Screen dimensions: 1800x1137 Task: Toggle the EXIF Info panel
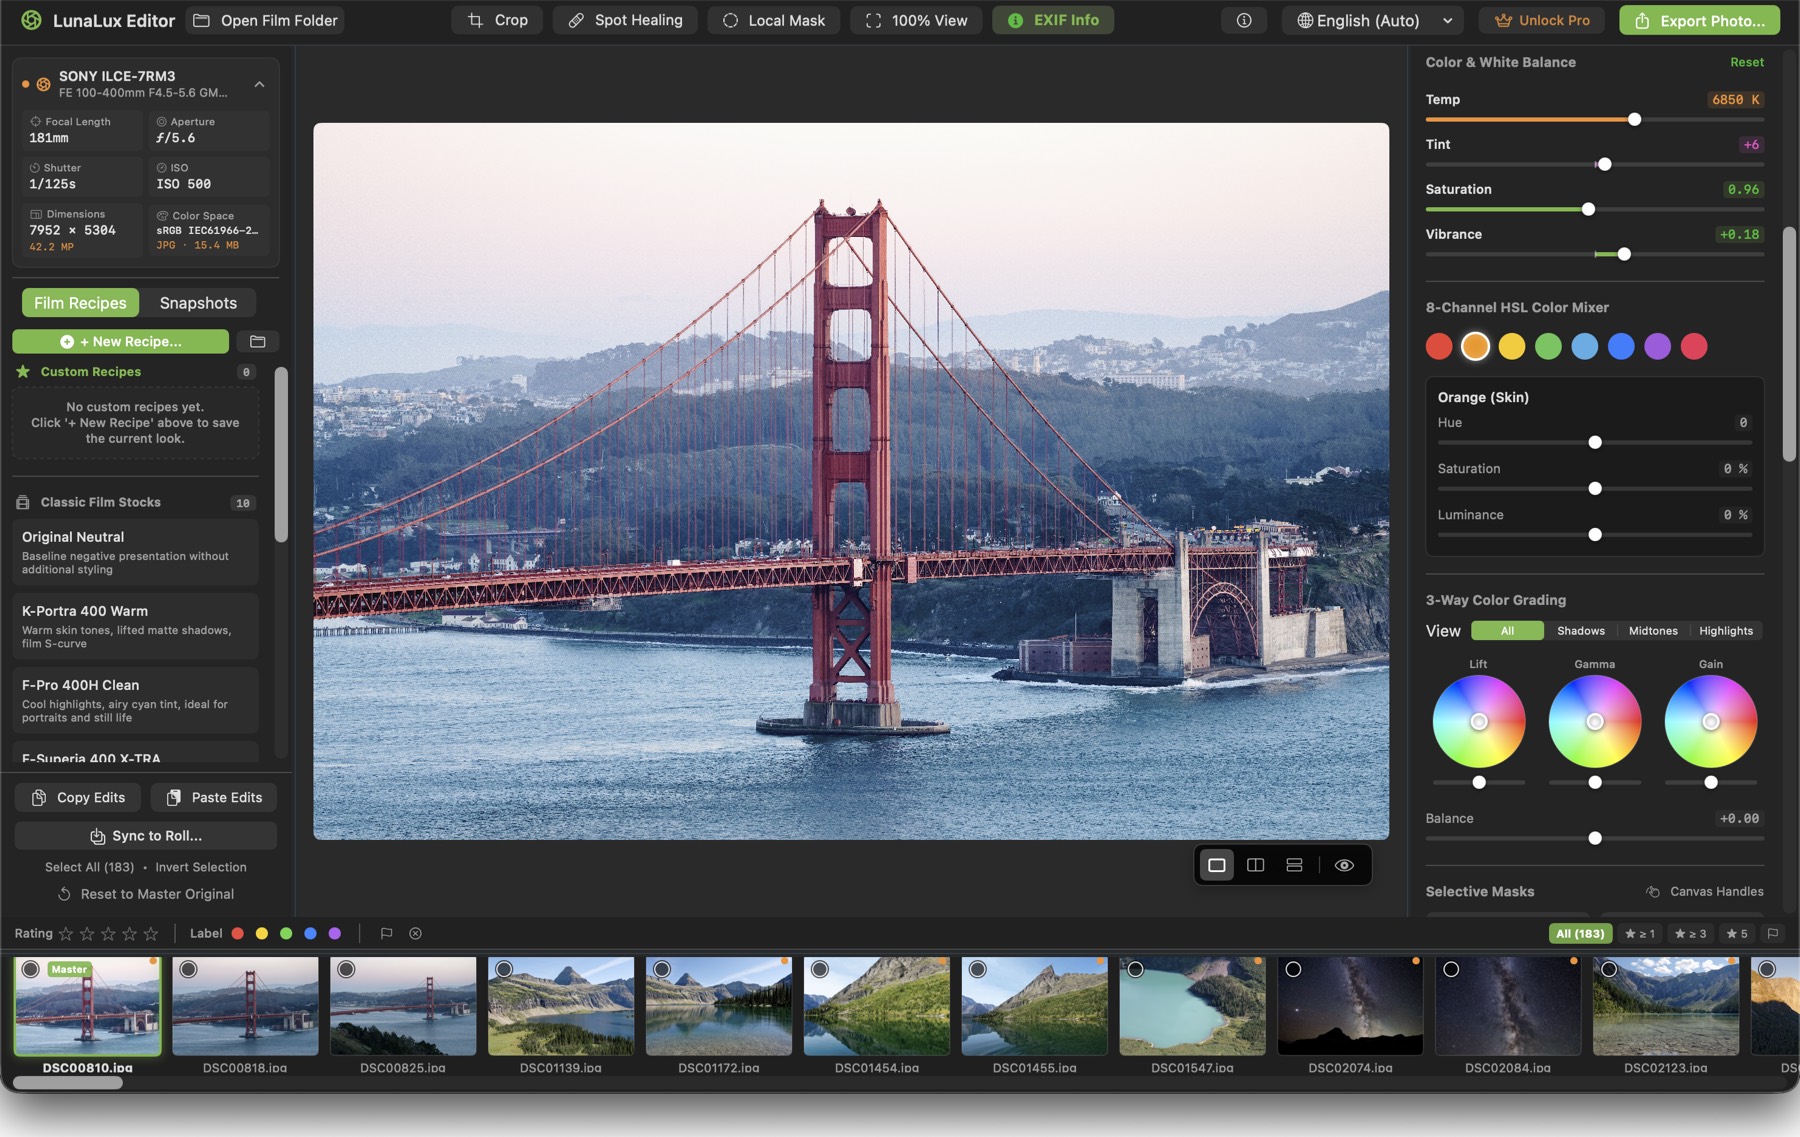point(1053,20)
